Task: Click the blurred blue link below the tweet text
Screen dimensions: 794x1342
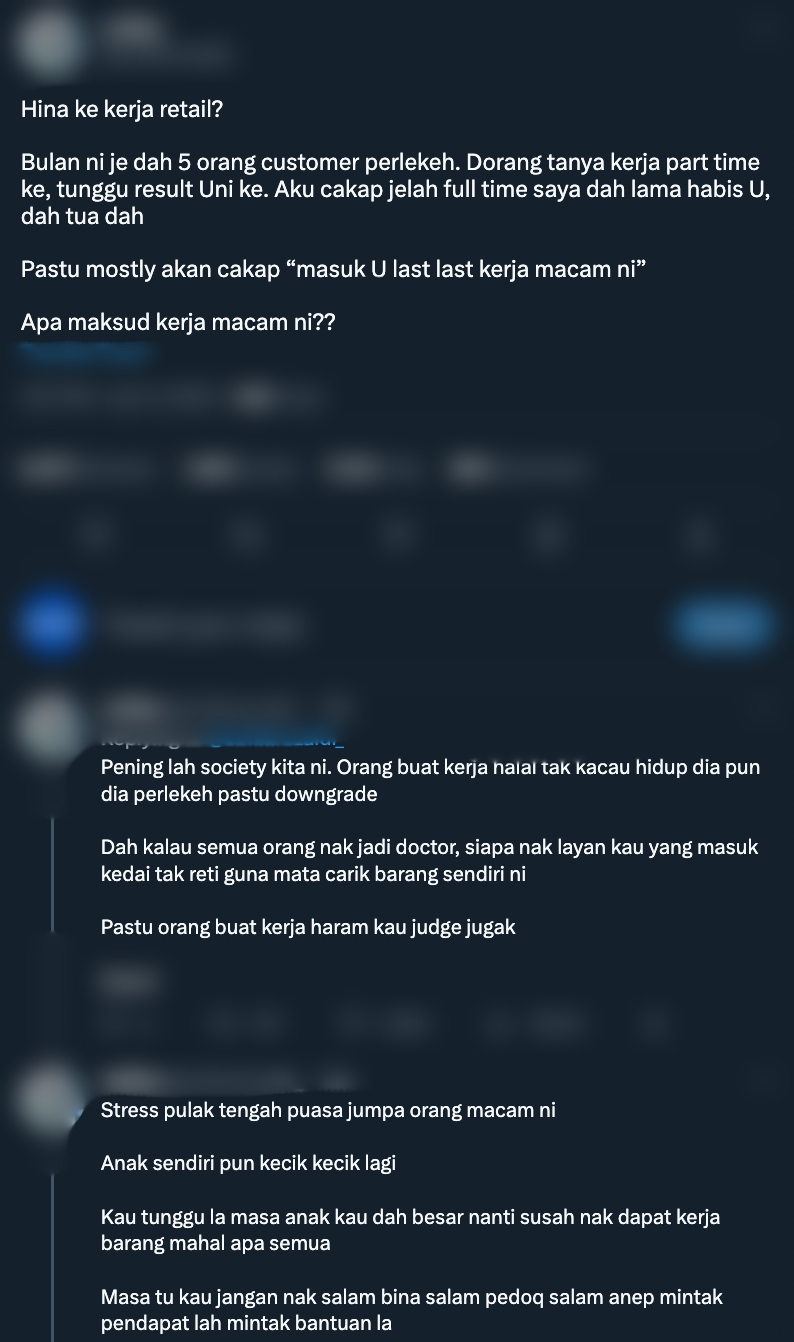Action: click(x=86, y=351)
